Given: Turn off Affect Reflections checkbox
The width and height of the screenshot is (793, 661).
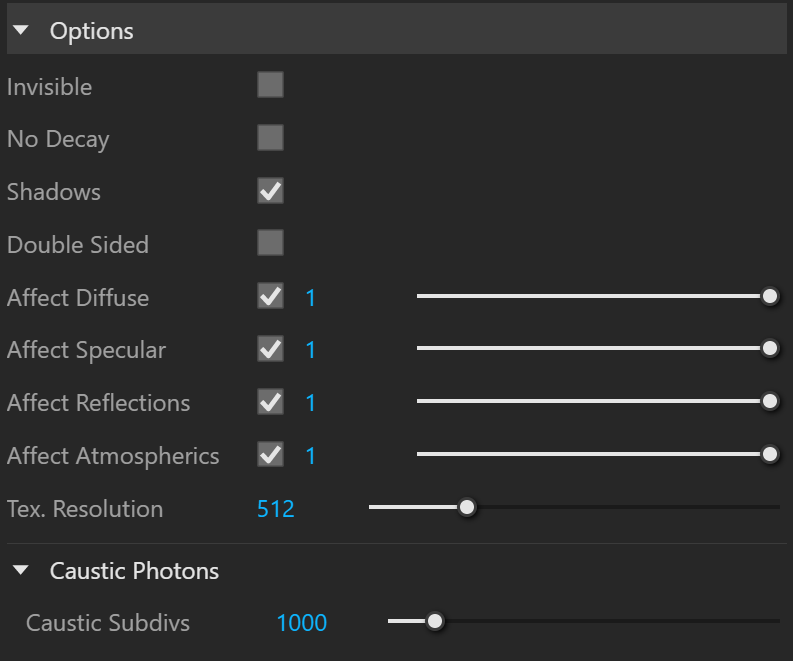Looking at the screenshot, I should (270, 402).
